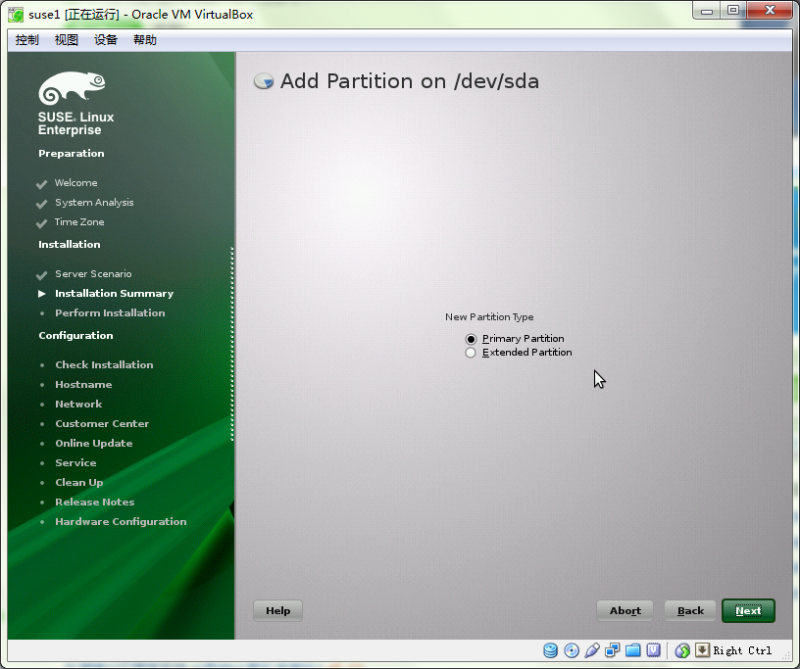Click the globe icon beside Add Partition title
The height and width of the screenshot is (669, 800).
click(262, 80)
